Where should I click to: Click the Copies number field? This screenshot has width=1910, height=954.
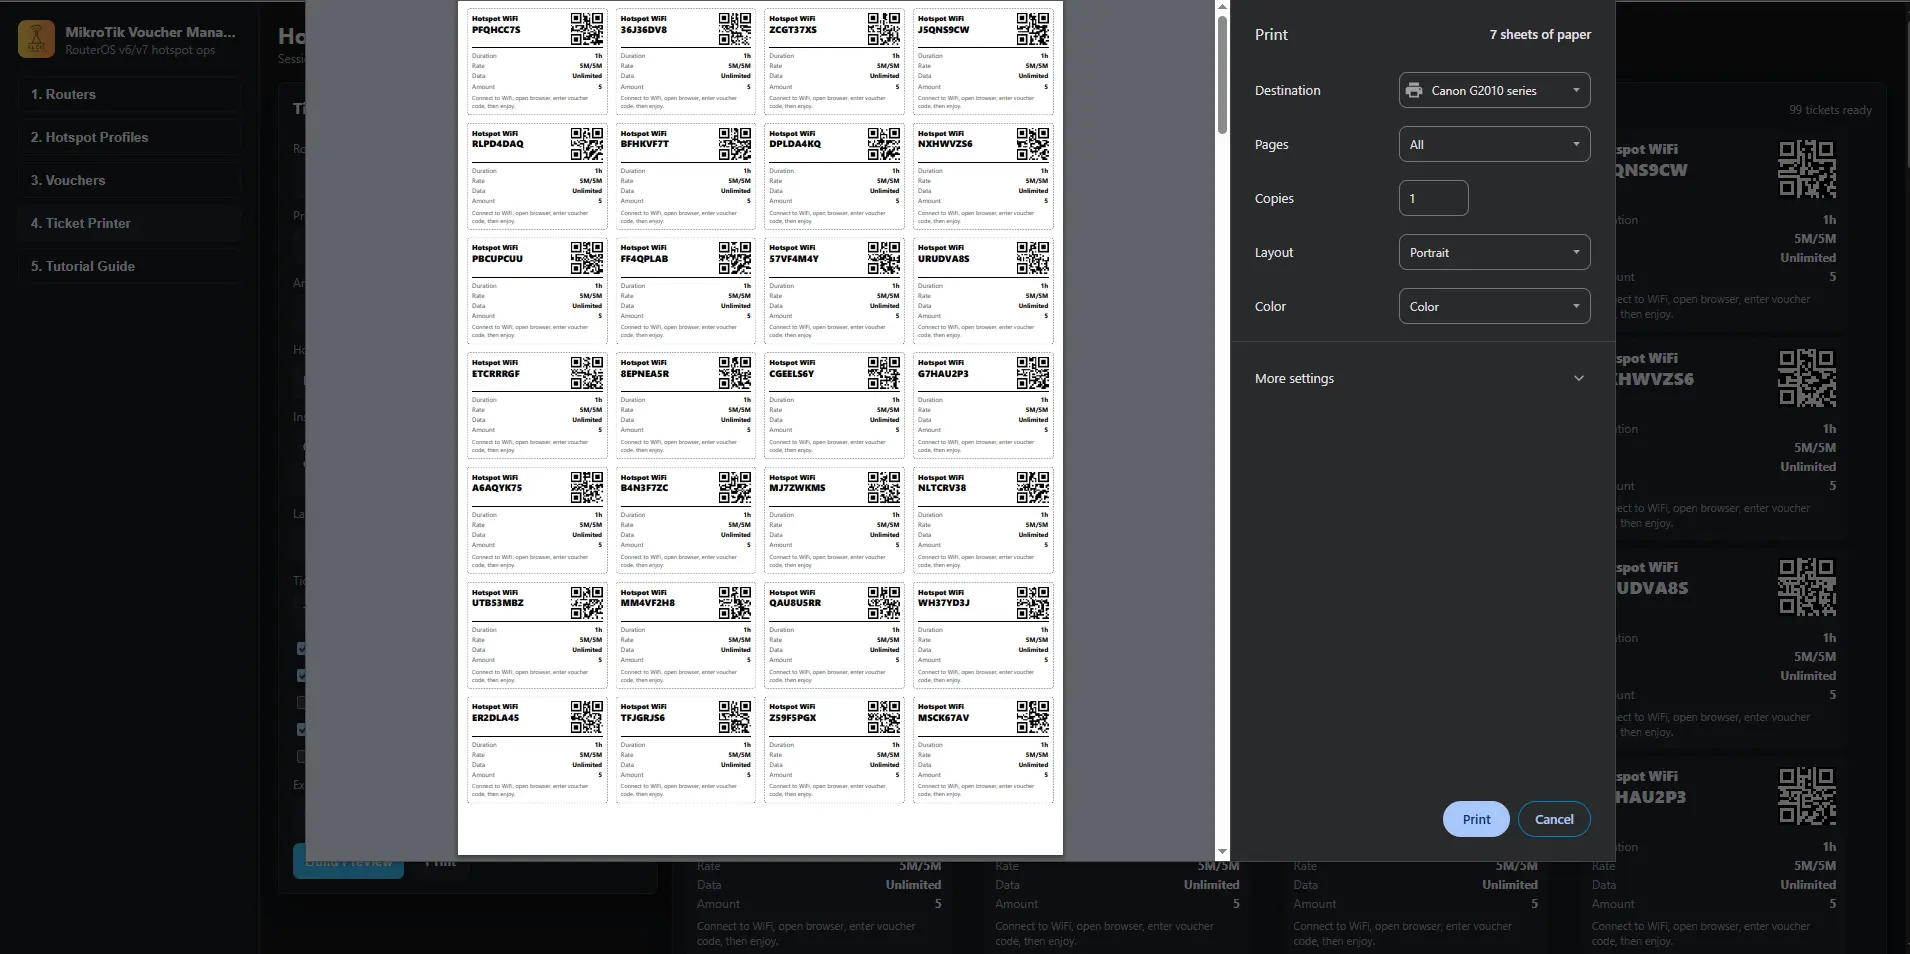[x=1433, y=198]
